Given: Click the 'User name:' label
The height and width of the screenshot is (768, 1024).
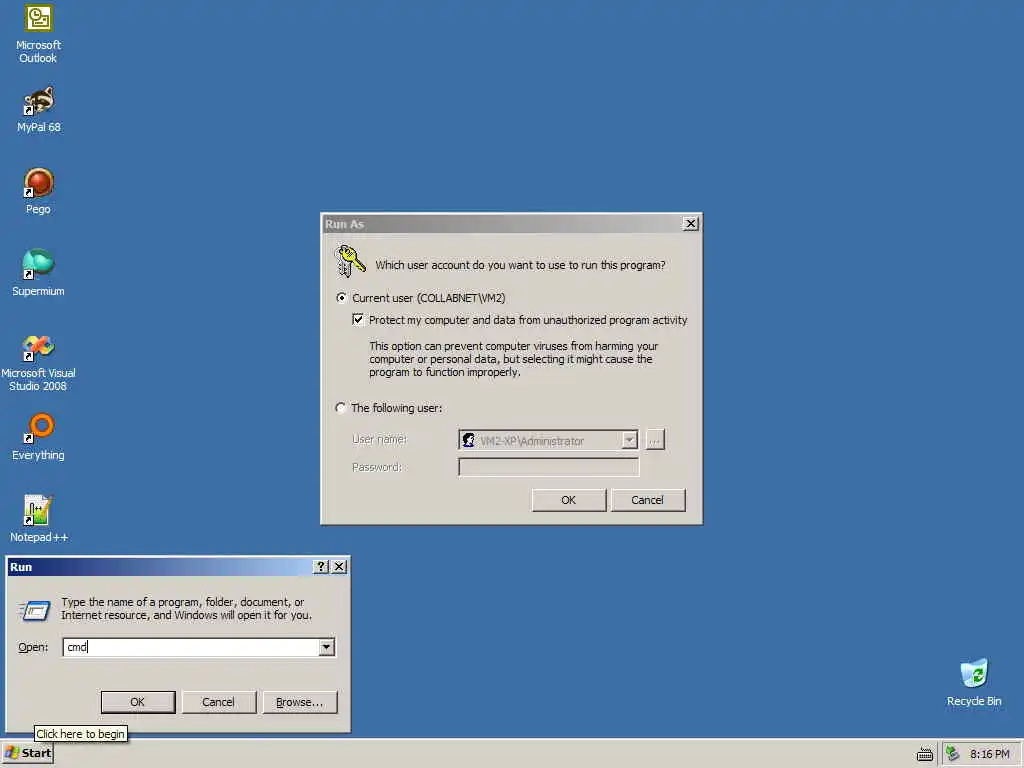Looking at the screenshot, I should 379,440.
